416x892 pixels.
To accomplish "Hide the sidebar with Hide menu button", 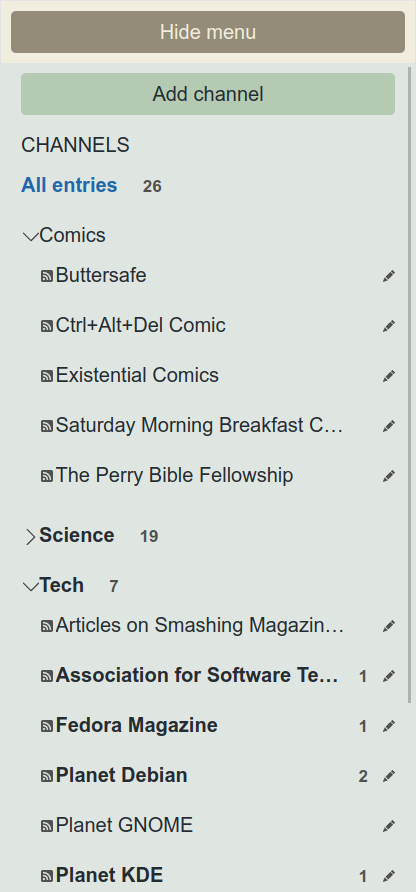I will (208, 32).
